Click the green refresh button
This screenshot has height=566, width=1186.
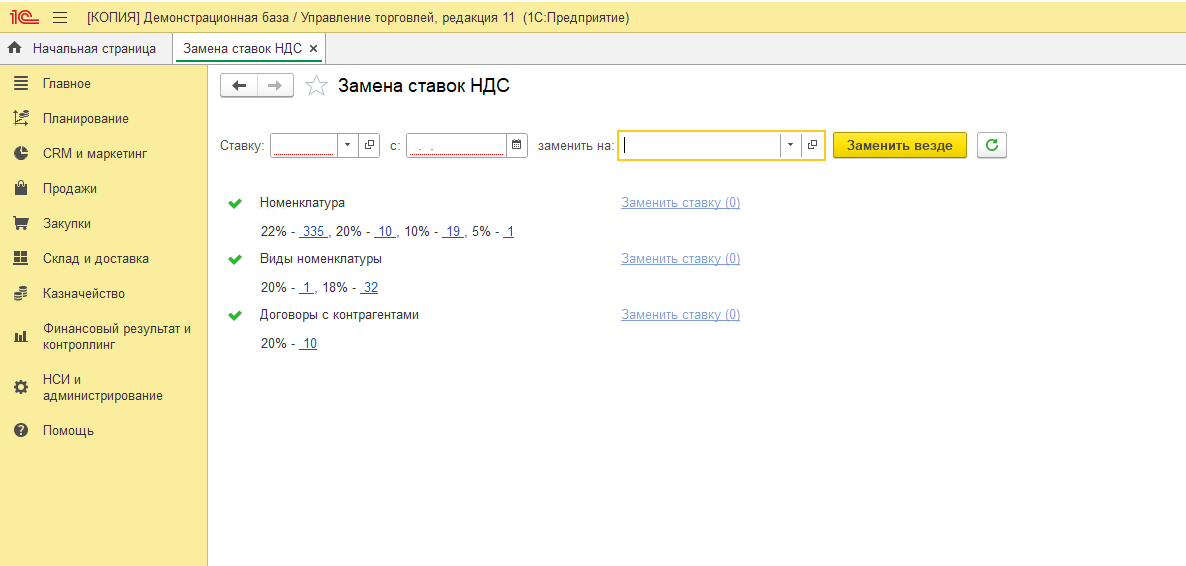click(x=992, y=145)
